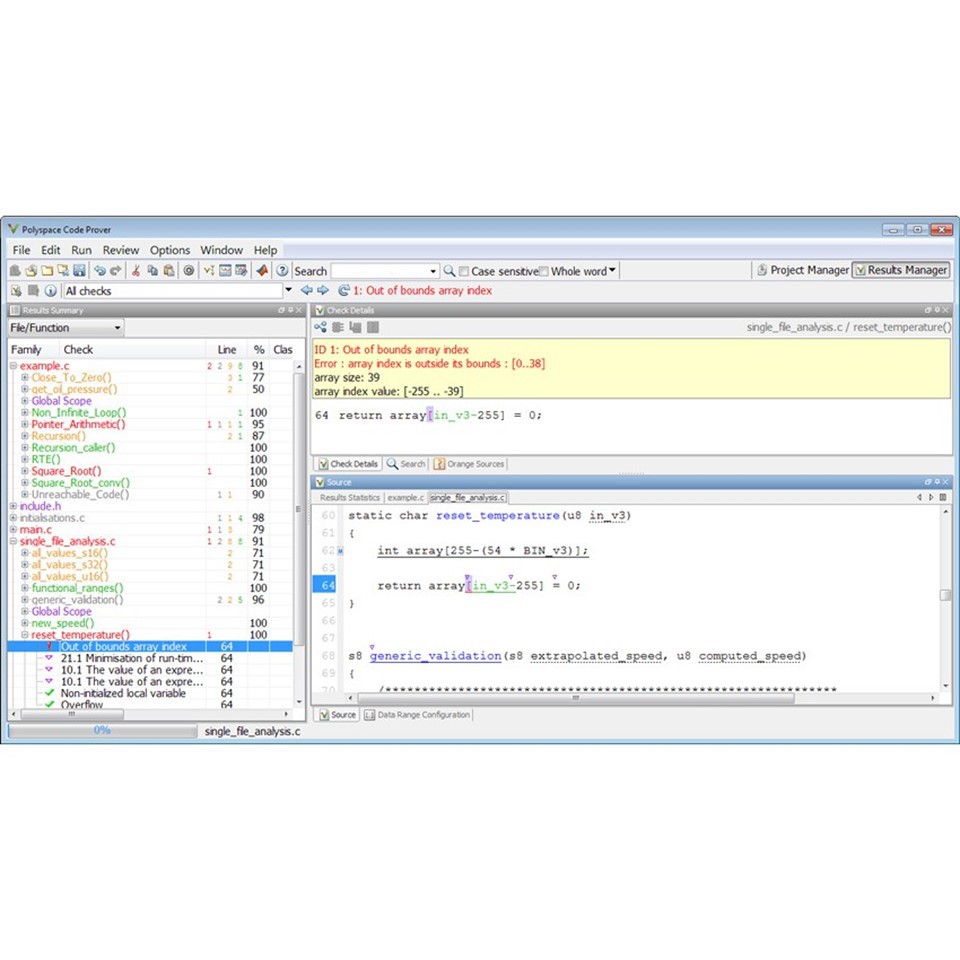960x960 pixels.
Task: Tick the Whole word checkbox
Action: (x=544, y=271)
